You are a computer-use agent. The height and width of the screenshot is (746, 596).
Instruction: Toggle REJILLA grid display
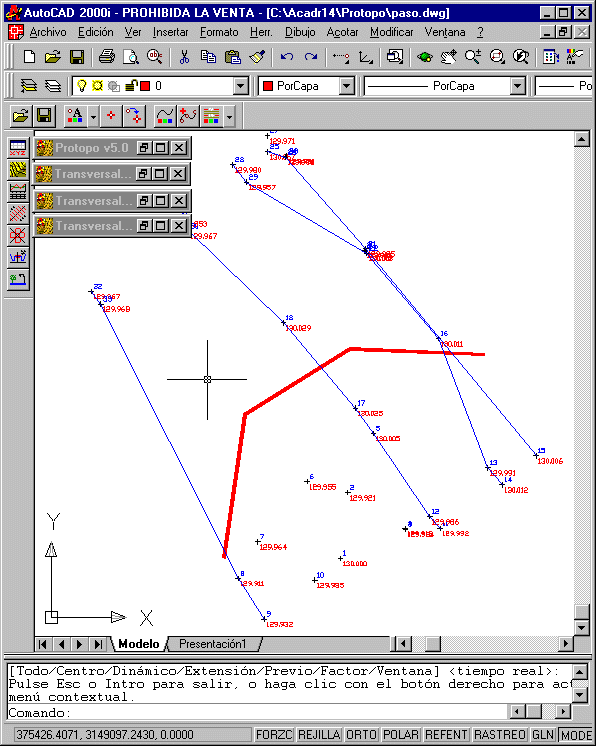(319, 735)
